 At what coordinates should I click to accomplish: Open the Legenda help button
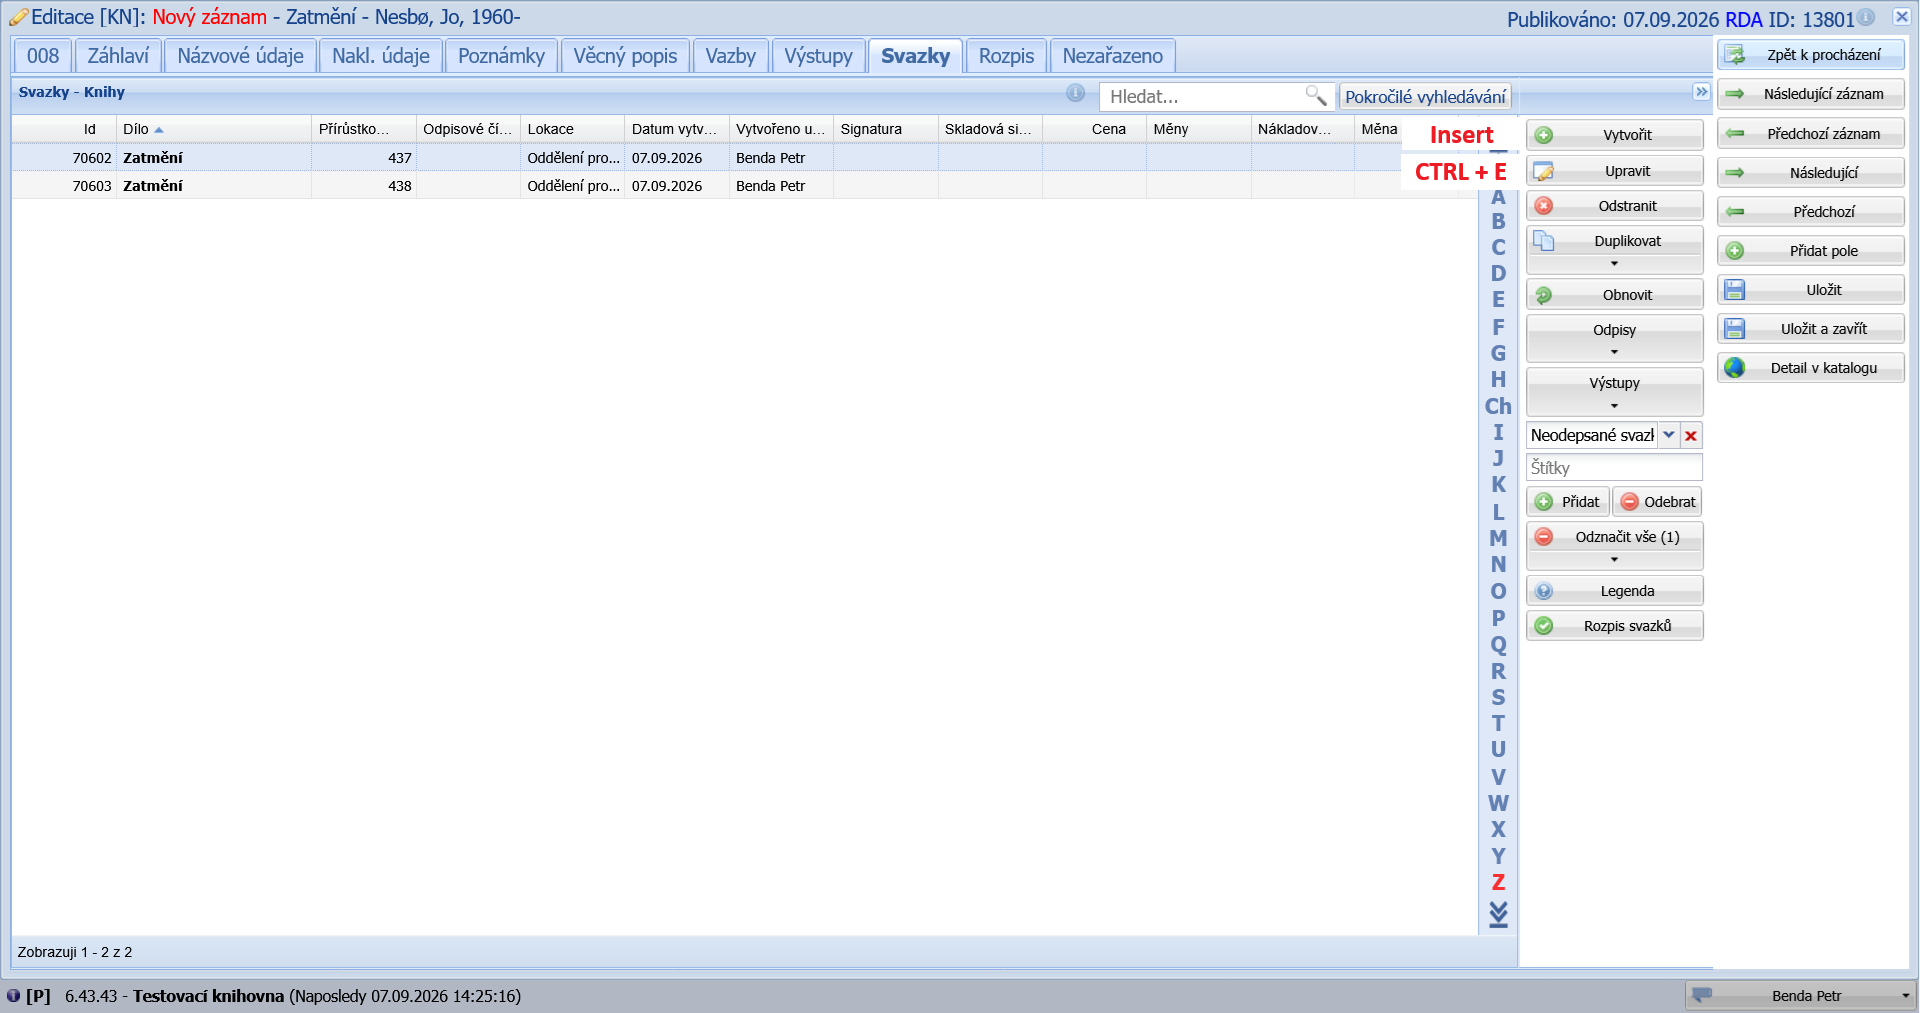(x=1614, y=591)
